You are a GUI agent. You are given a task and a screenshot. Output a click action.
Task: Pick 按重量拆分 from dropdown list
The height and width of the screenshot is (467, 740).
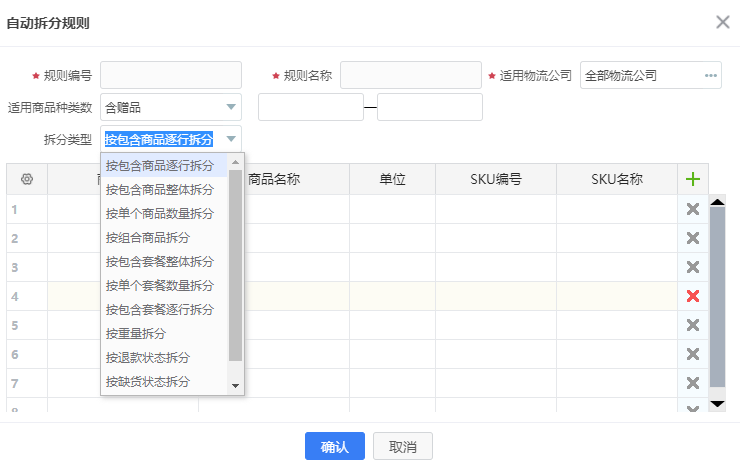(164, 334)
